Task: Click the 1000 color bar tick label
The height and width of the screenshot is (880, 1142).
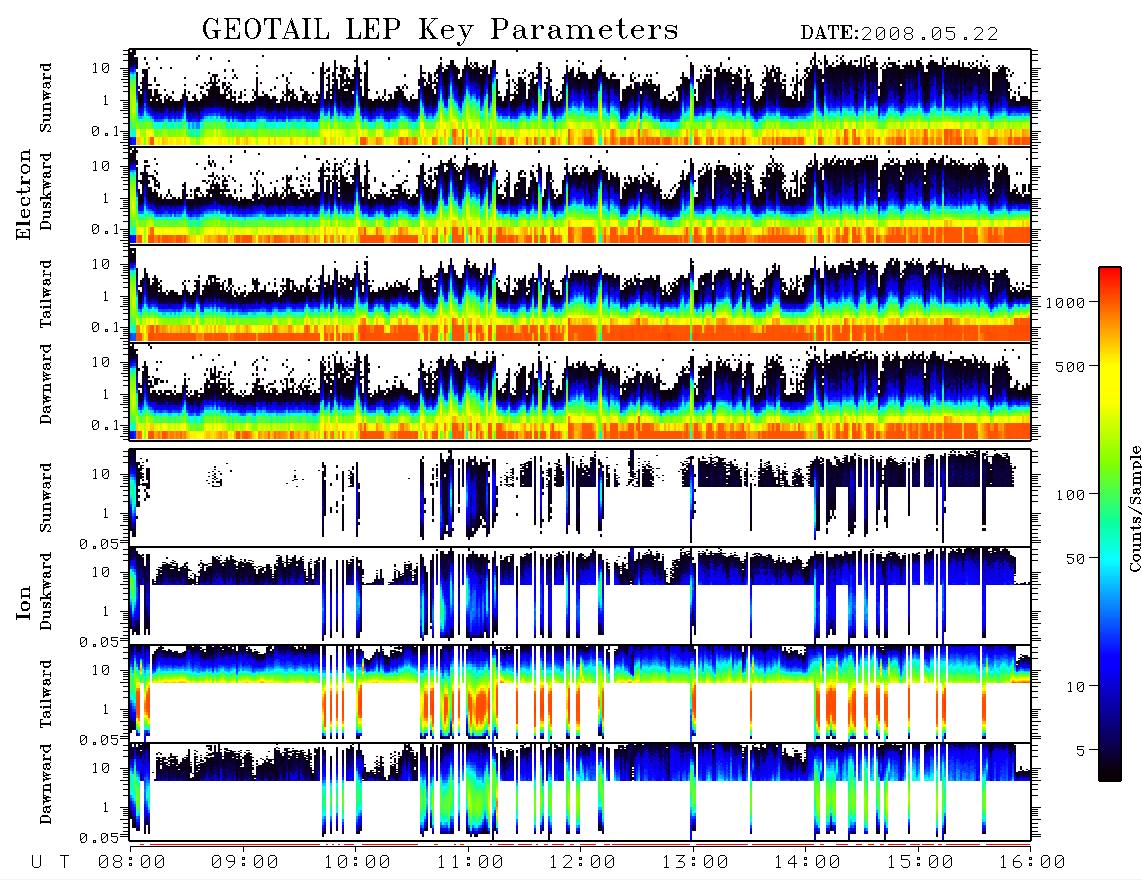Action: click(1065, 303)
